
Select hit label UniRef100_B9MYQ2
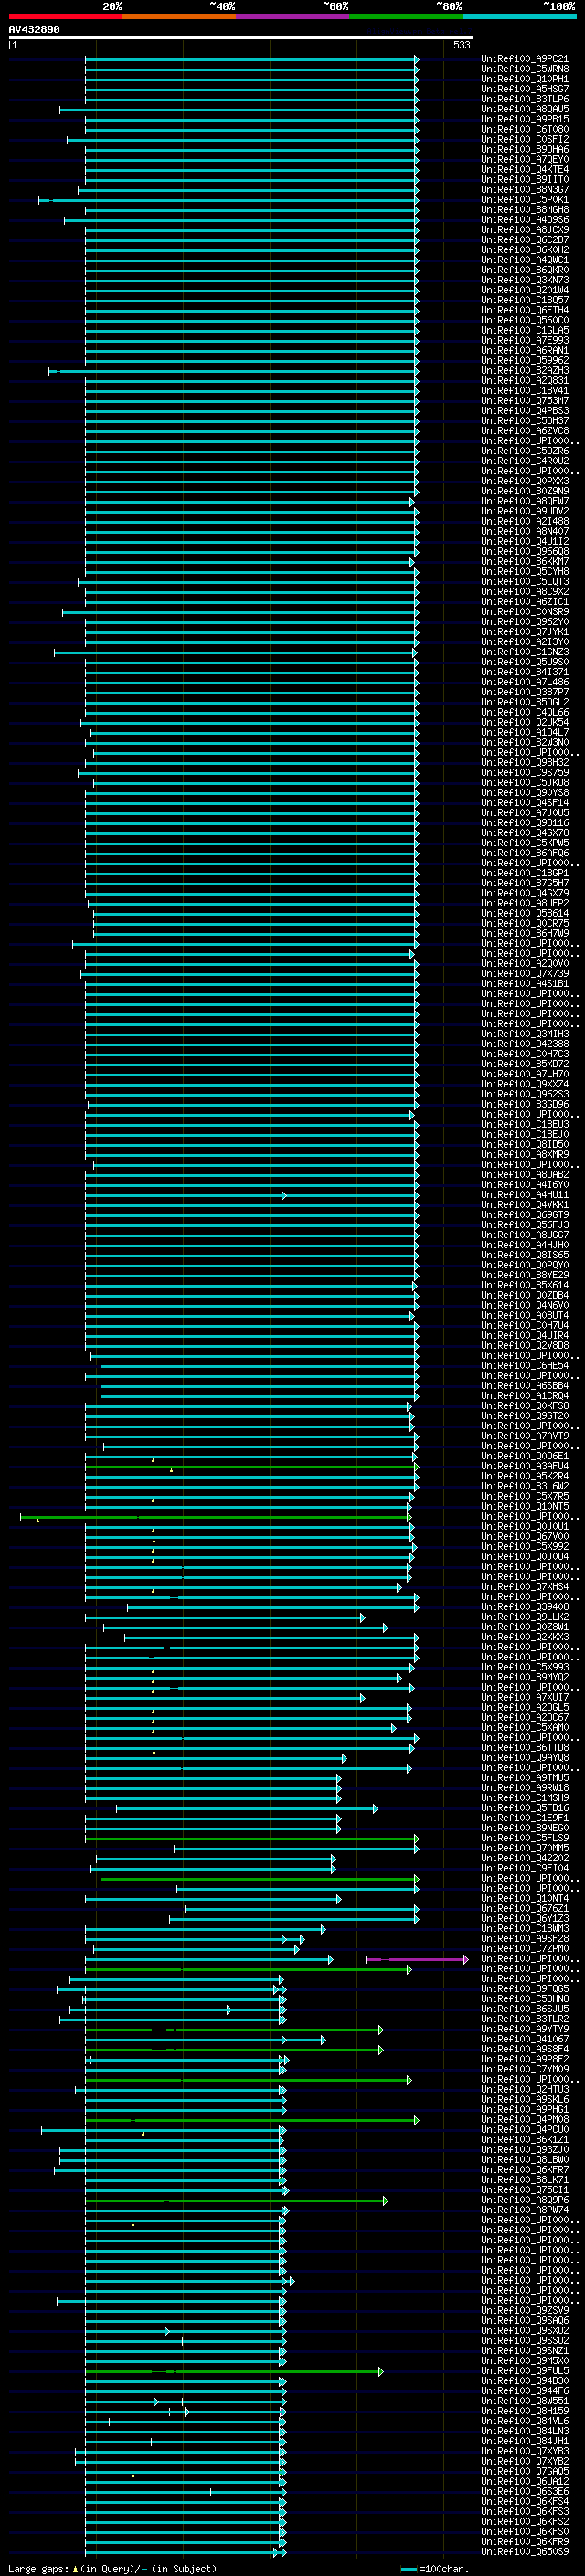tap(525, 1677)
